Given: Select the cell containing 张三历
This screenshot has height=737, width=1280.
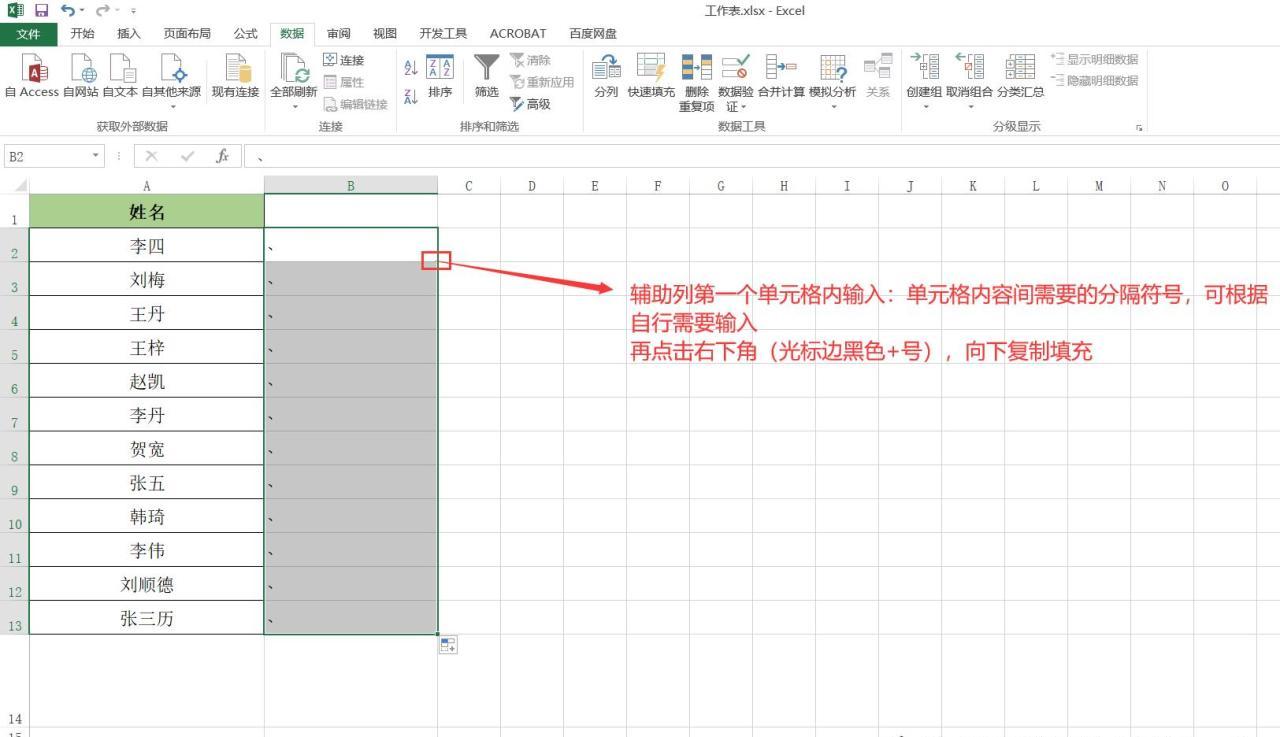Looking at the screenshot, I should tap(147, 618).
